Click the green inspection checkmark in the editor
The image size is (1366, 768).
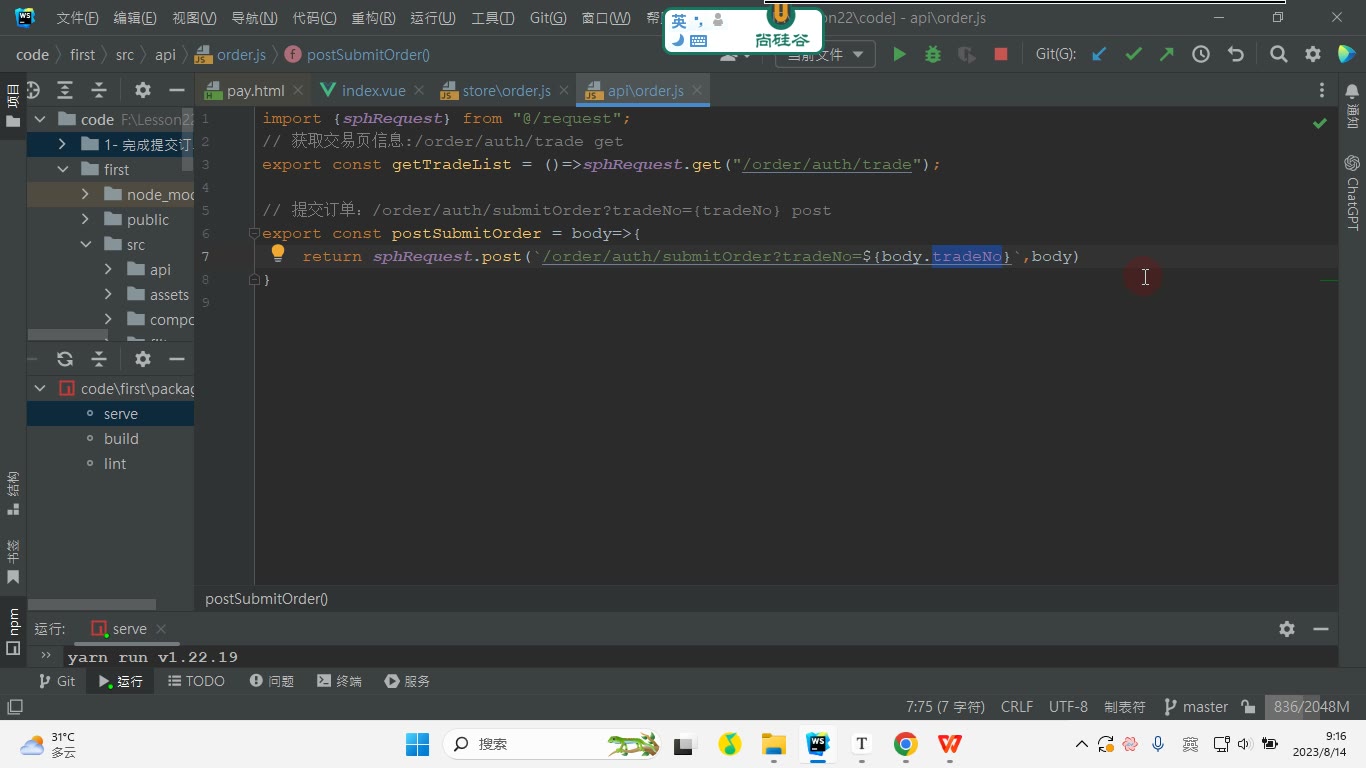[1320, 123]
